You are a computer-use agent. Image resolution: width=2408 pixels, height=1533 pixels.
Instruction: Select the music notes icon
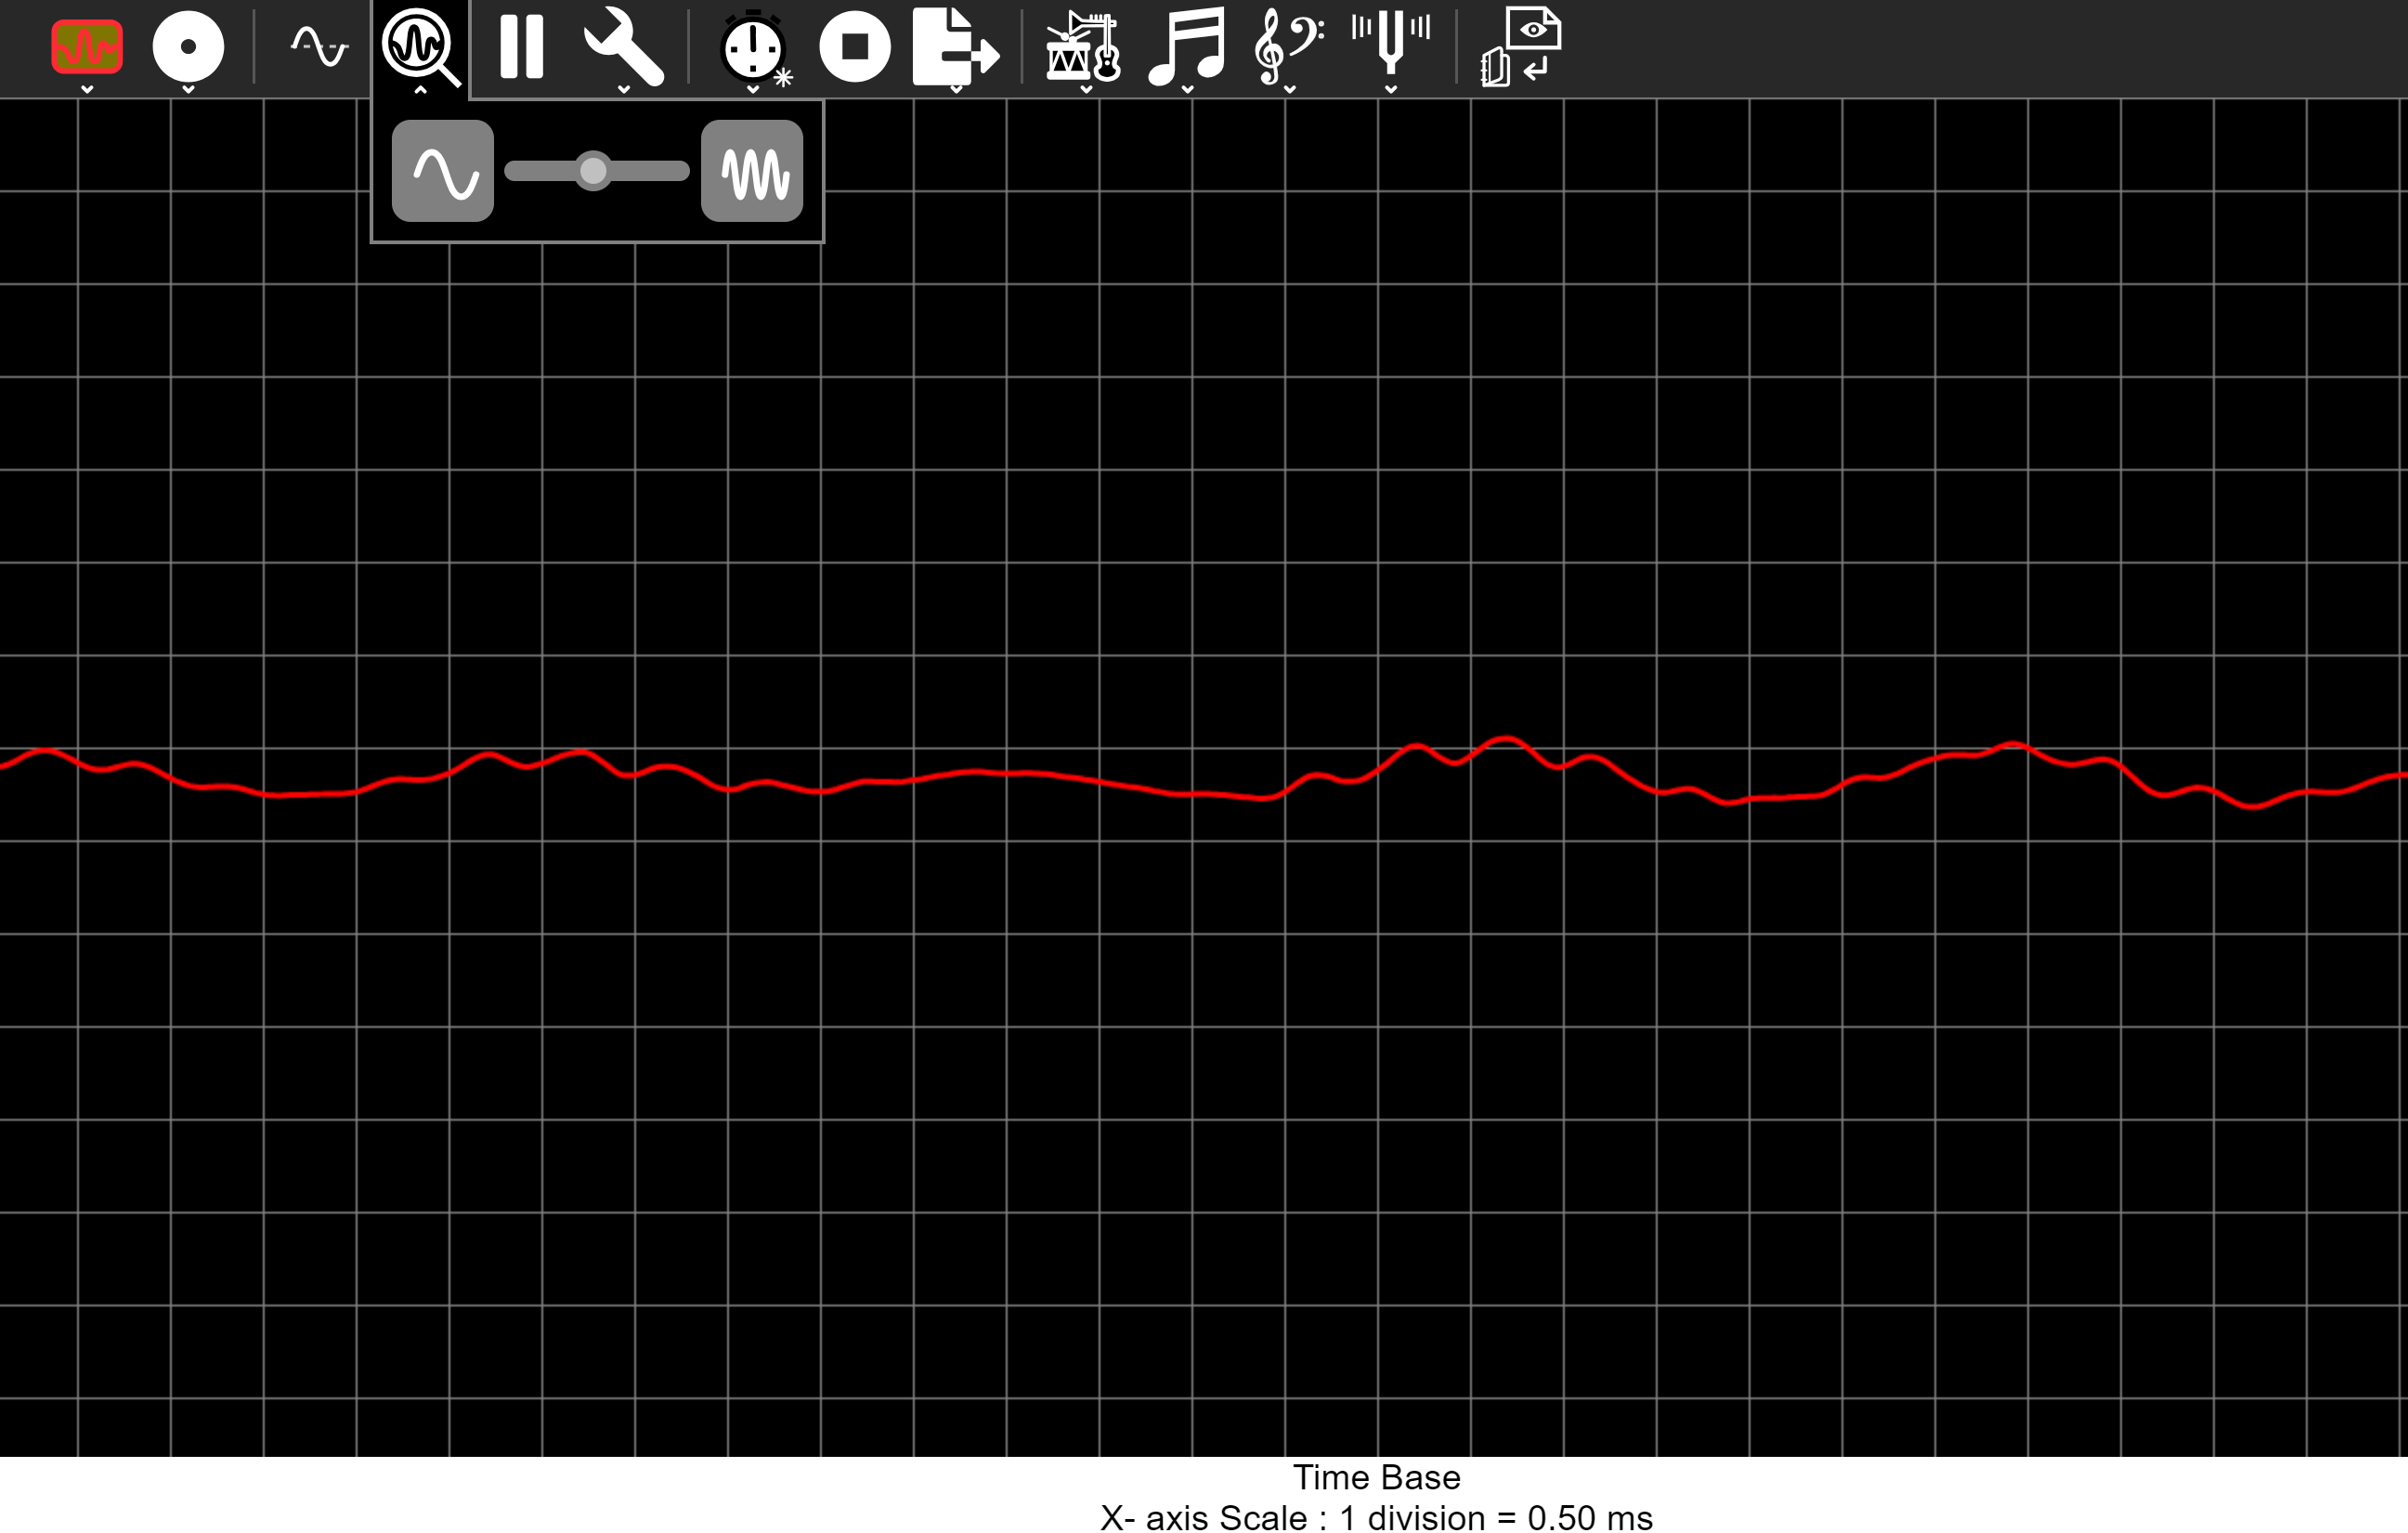[x=1187, y=46]
